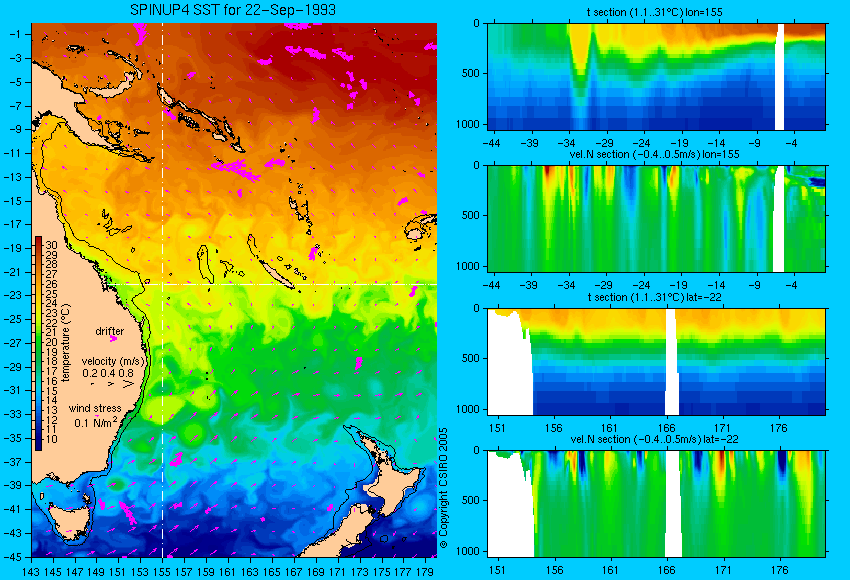Viewport: 850px width, 580px height.
Task: Click '155' on the map longitude axis
Action: [x=162, y=571]
